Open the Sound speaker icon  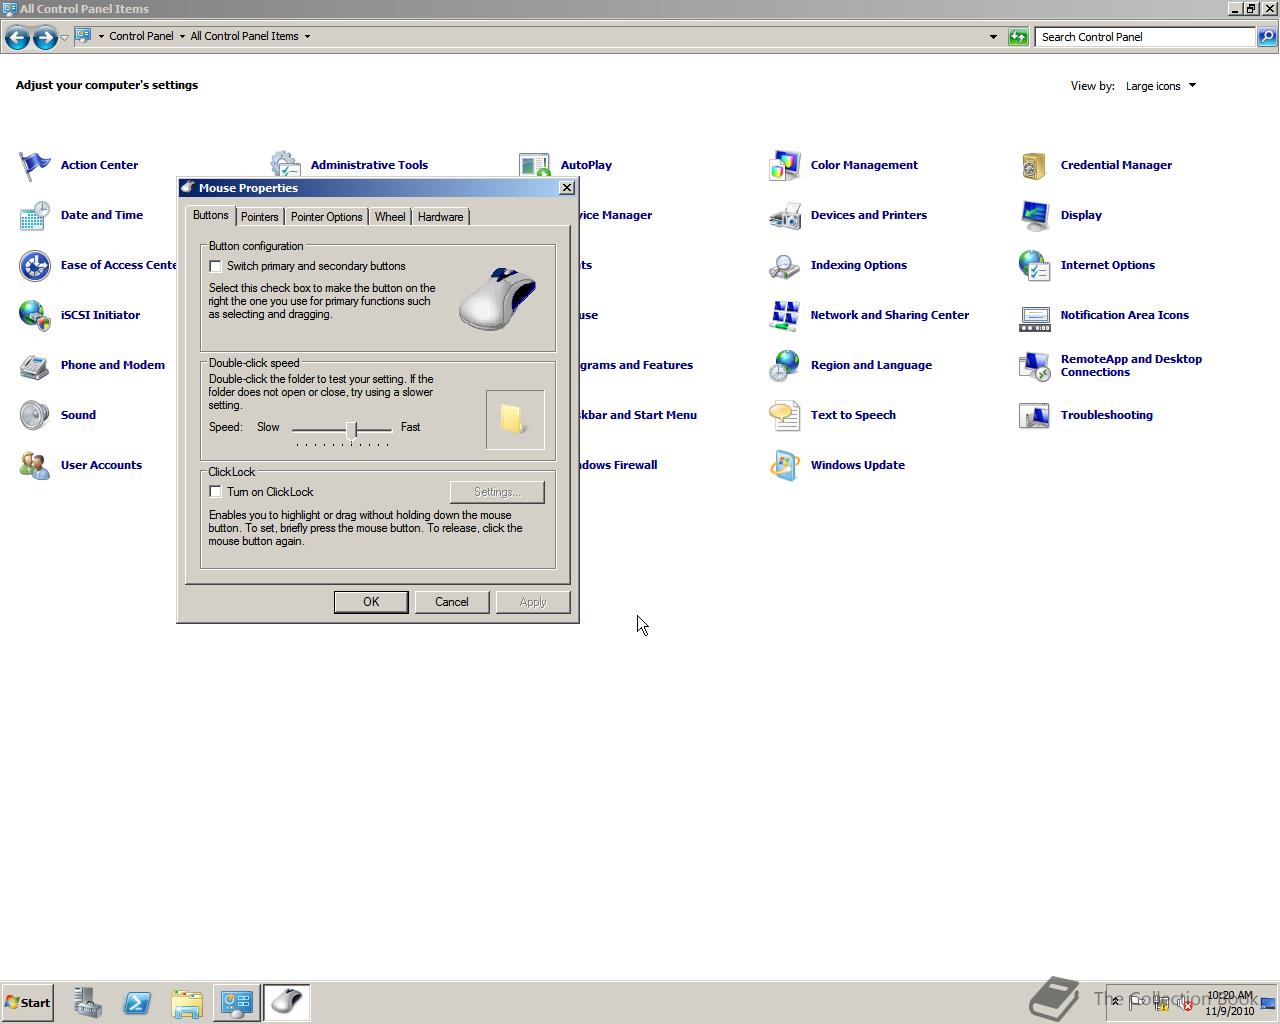pyautogui.click(x=35, y=415)
